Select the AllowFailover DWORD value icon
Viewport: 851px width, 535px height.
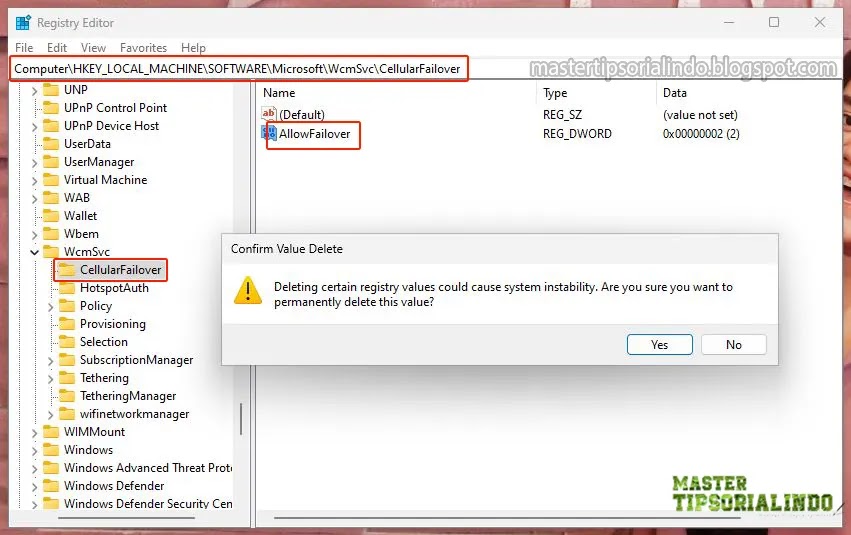[x=269, y=133]
